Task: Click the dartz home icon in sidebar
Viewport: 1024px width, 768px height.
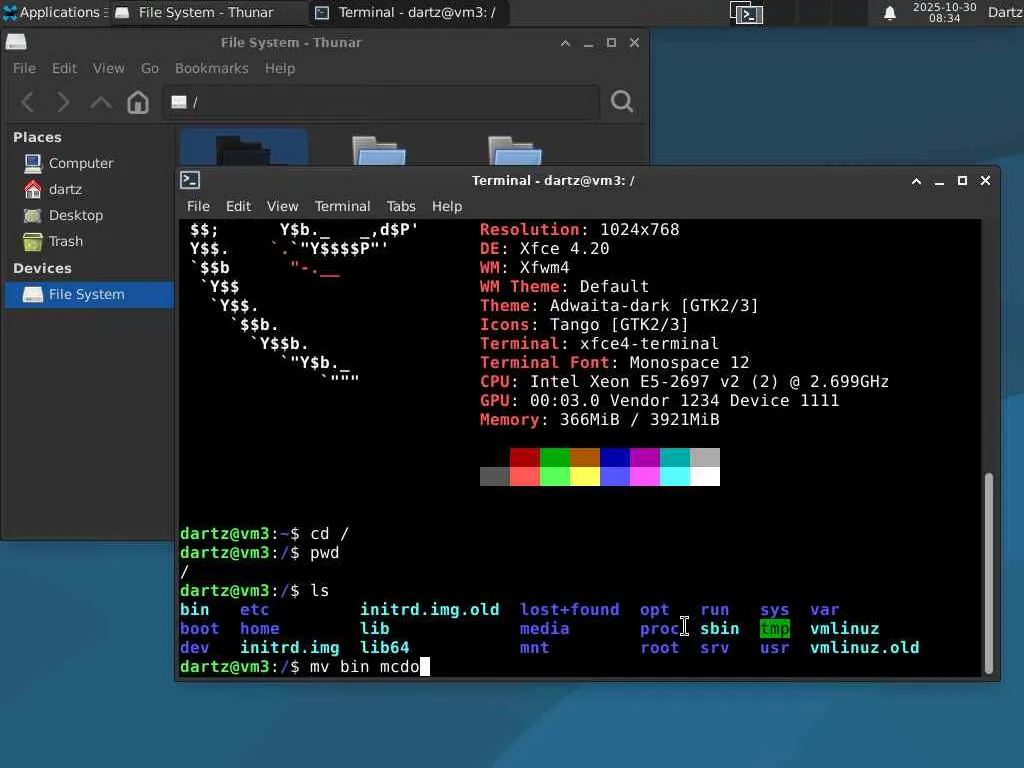Action: (x=33, y=189)
